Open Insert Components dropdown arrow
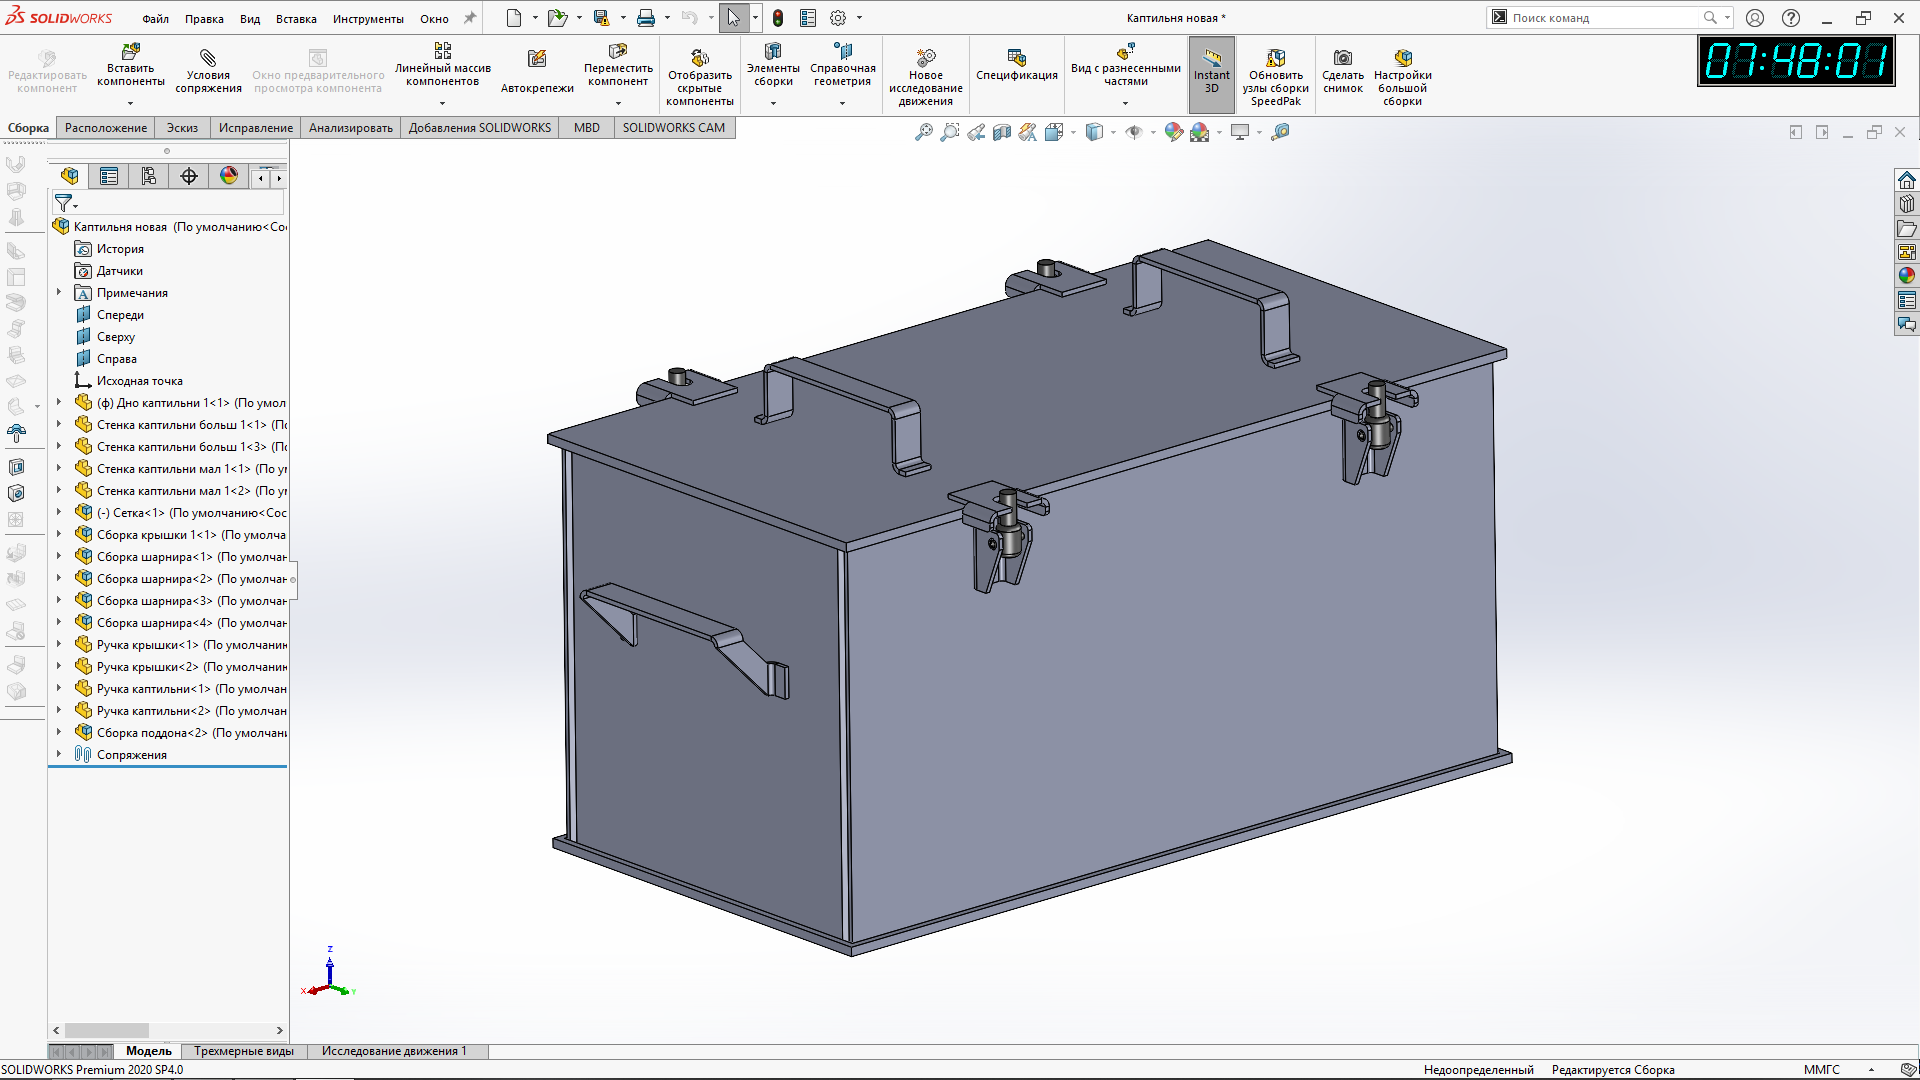 (130, 103)
